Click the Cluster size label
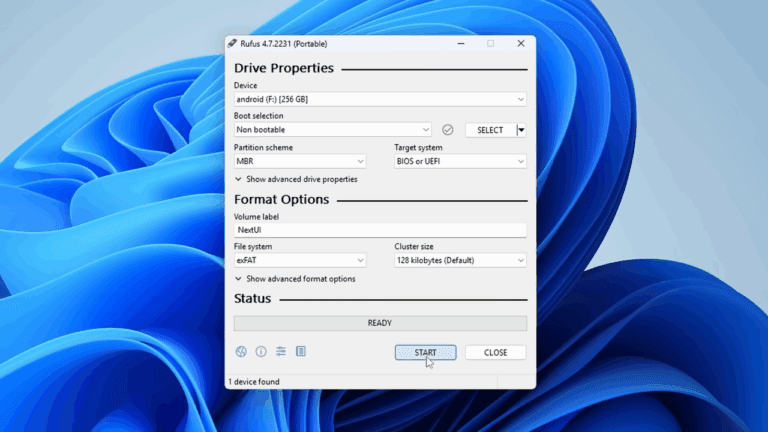This screenshot has height=432, width=768. click(414, 246)
